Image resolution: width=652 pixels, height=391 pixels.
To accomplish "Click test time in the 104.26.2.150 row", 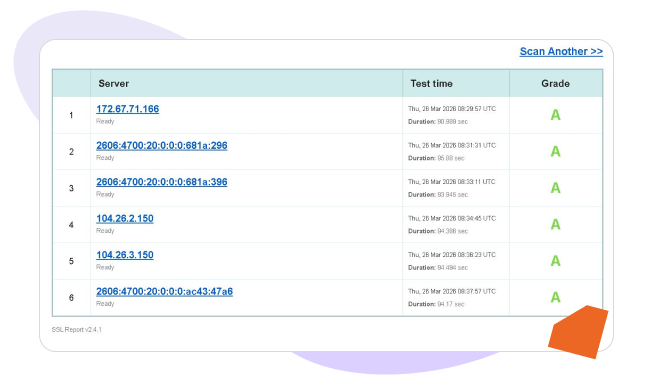I will (452, 218).
